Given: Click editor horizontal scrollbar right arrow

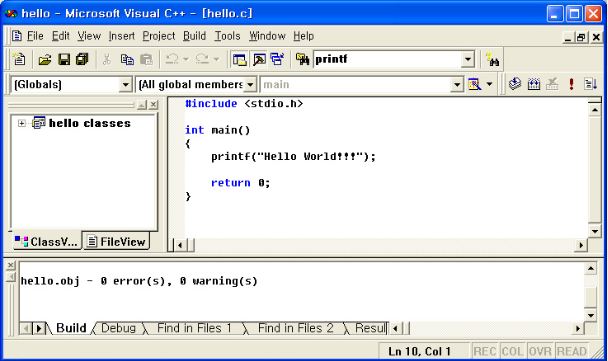Looking at the screenshot, I should (580, 245).
